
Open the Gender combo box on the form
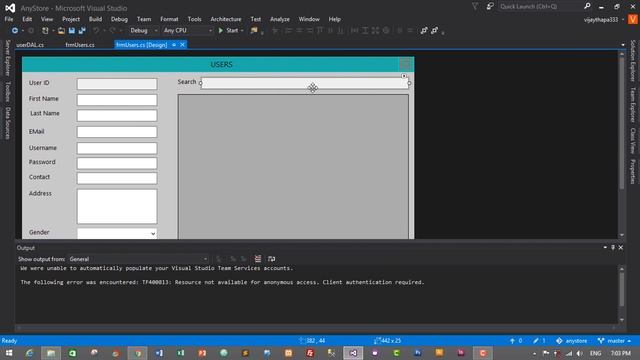tap(117, 233)
